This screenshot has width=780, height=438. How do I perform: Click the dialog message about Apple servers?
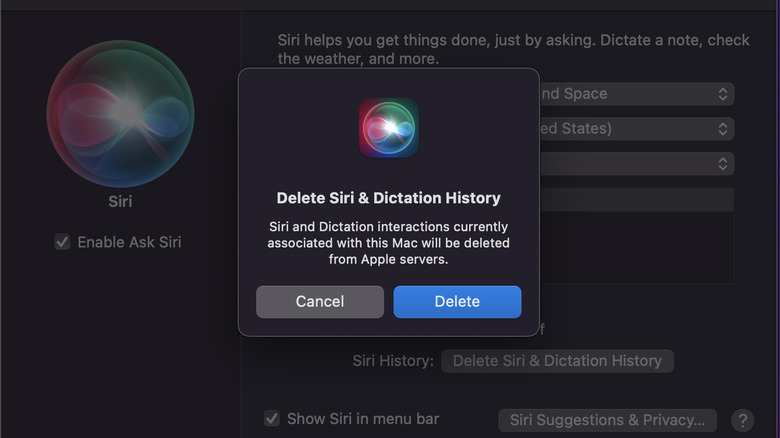point(389,243)
